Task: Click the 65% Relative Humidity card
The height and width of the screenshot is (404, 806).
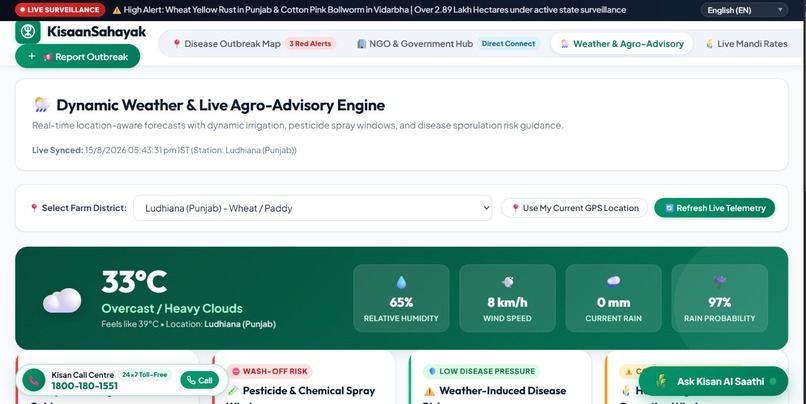Action: pos(401,298)
